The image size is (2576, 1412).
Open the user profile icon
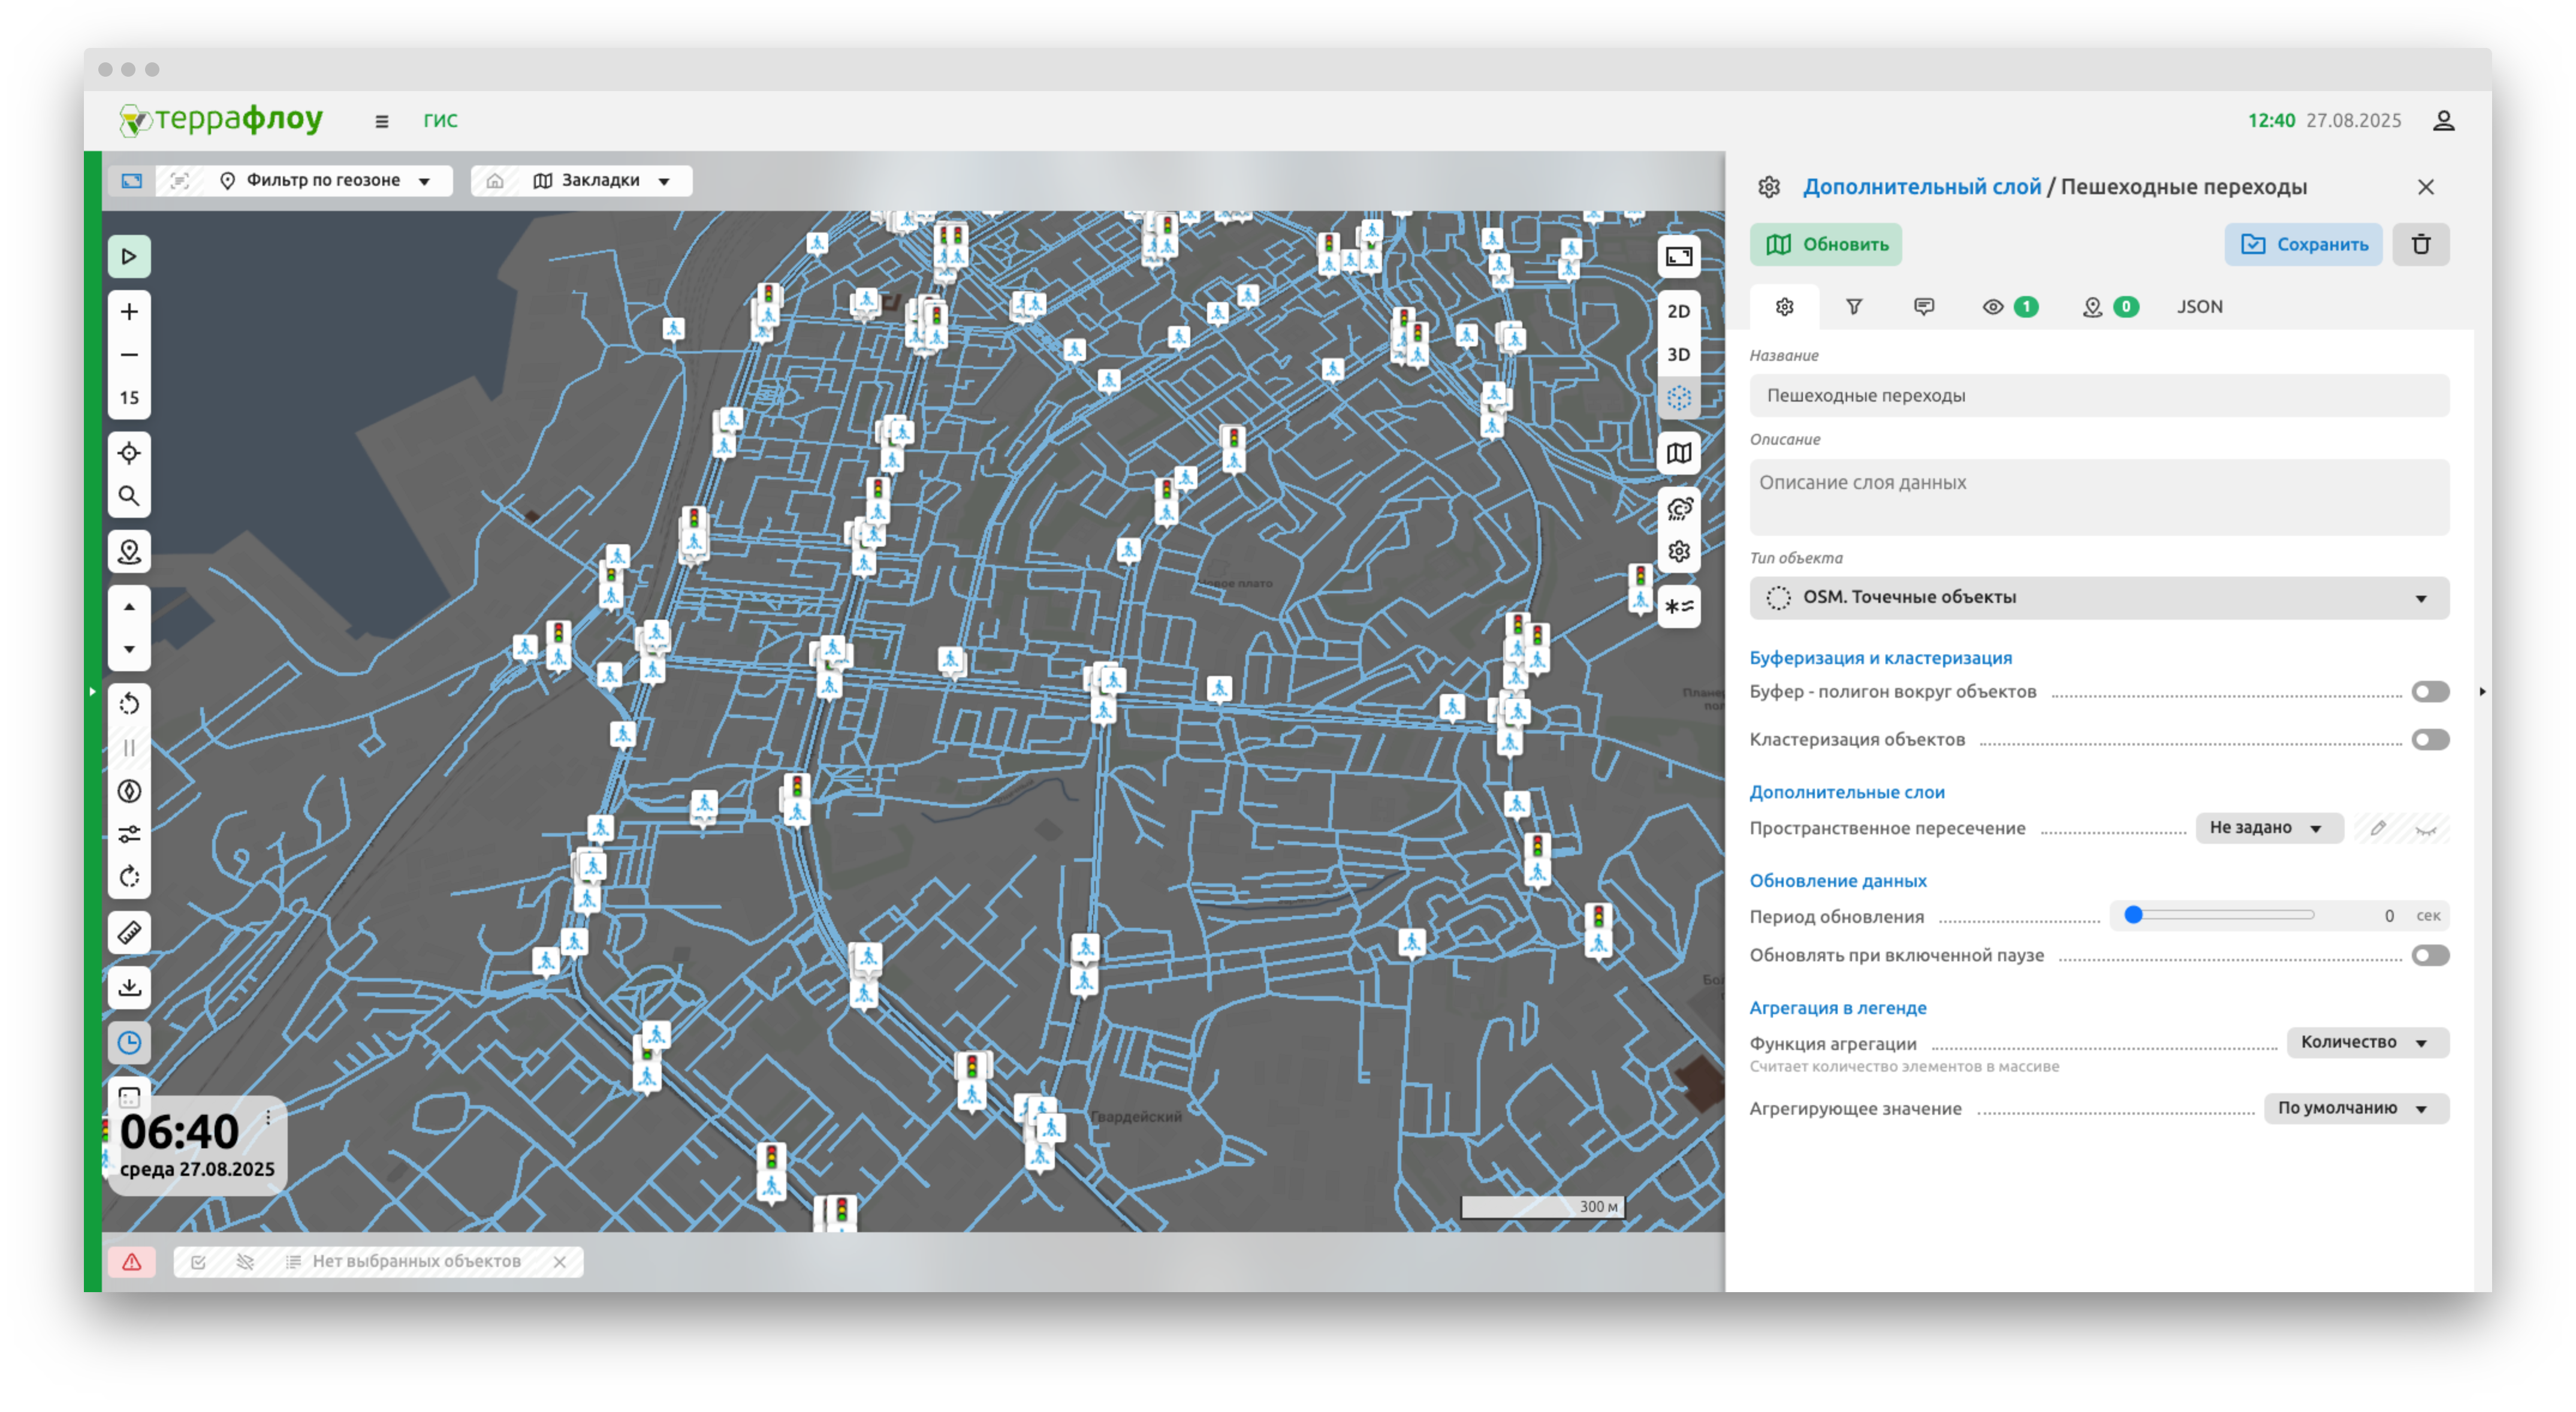tap(2443, 121)
